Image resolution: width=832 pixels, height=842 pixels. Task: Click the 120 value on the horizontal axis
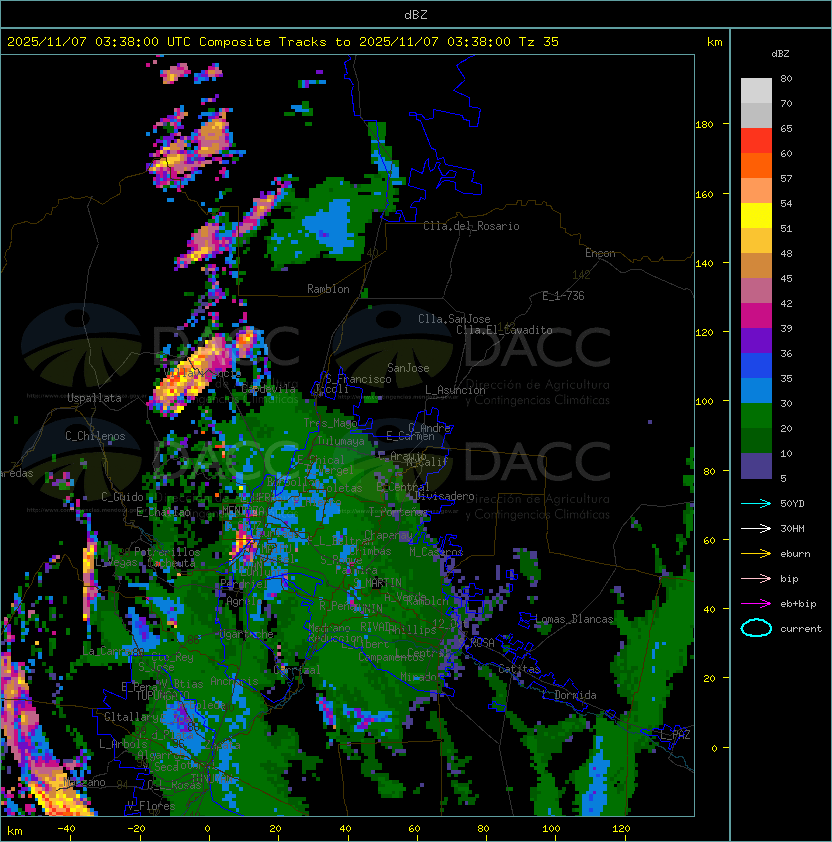(621, 829)
